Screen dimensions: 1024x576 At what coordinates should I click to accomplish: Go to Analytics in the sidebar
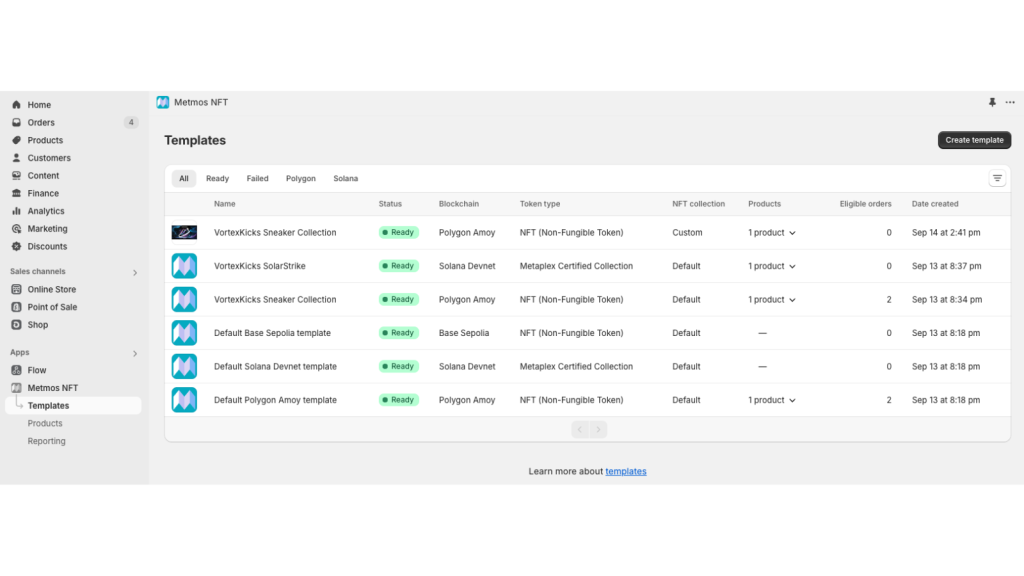point(46,211)
